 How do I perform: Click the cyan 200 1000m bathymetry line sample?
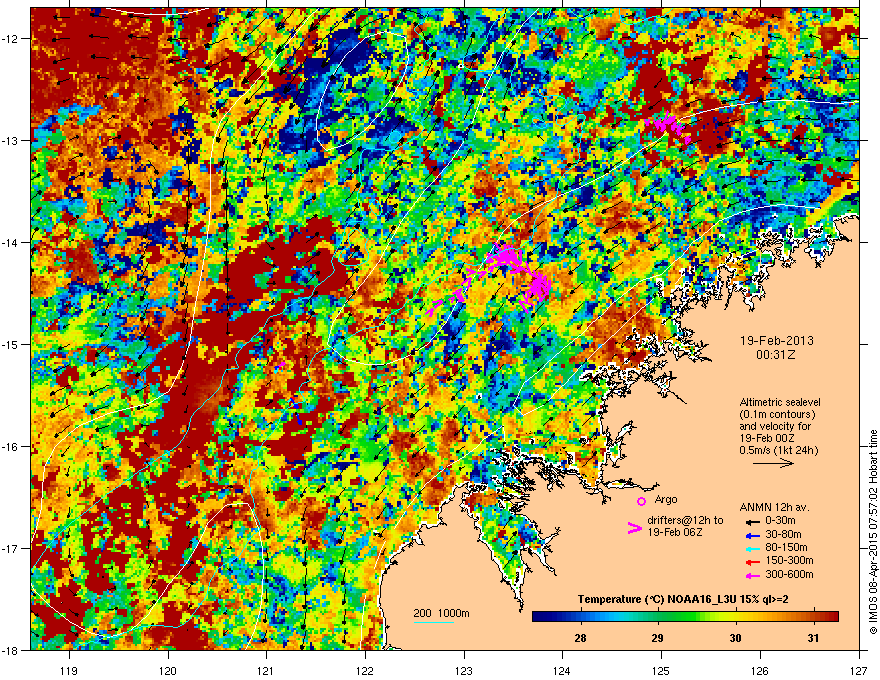point(434,622)
